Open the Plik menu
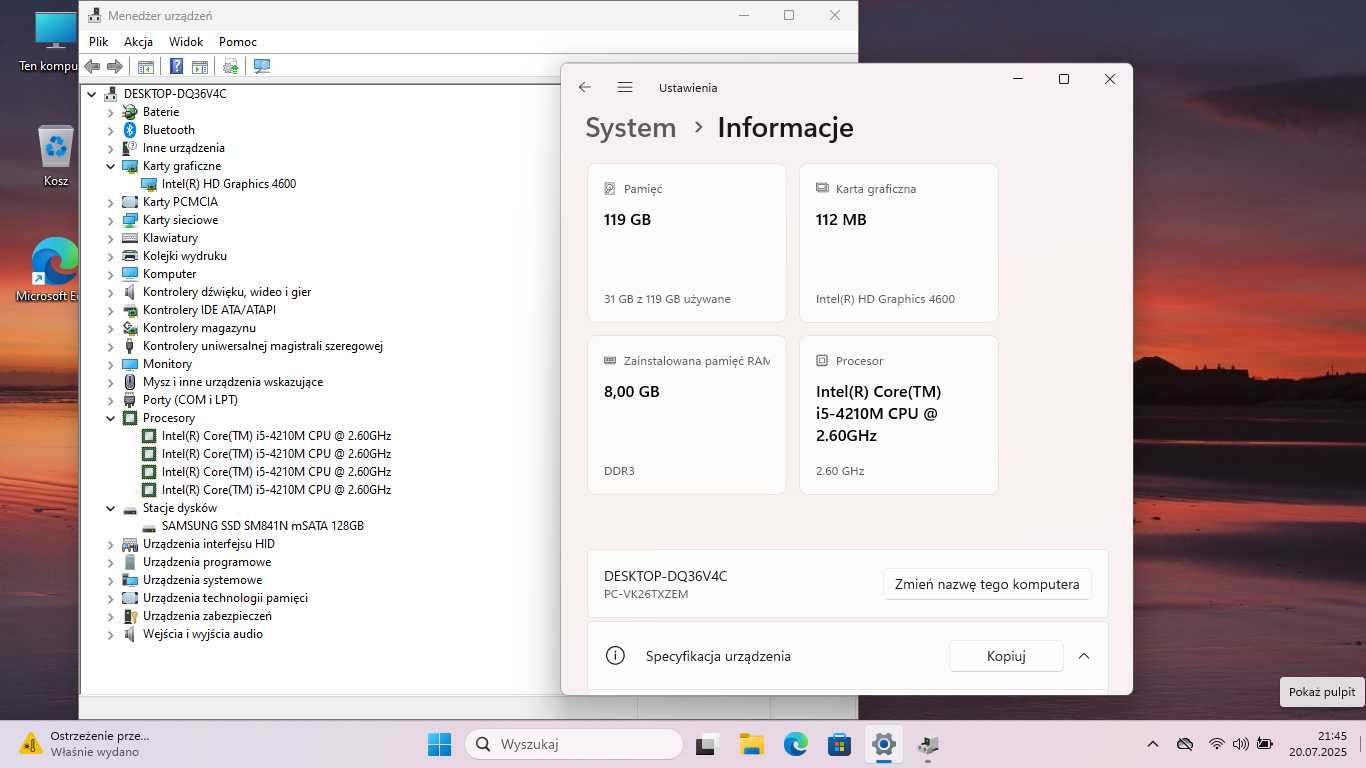The height and width of the screenshot is (768, 1366). click(98, 42)
